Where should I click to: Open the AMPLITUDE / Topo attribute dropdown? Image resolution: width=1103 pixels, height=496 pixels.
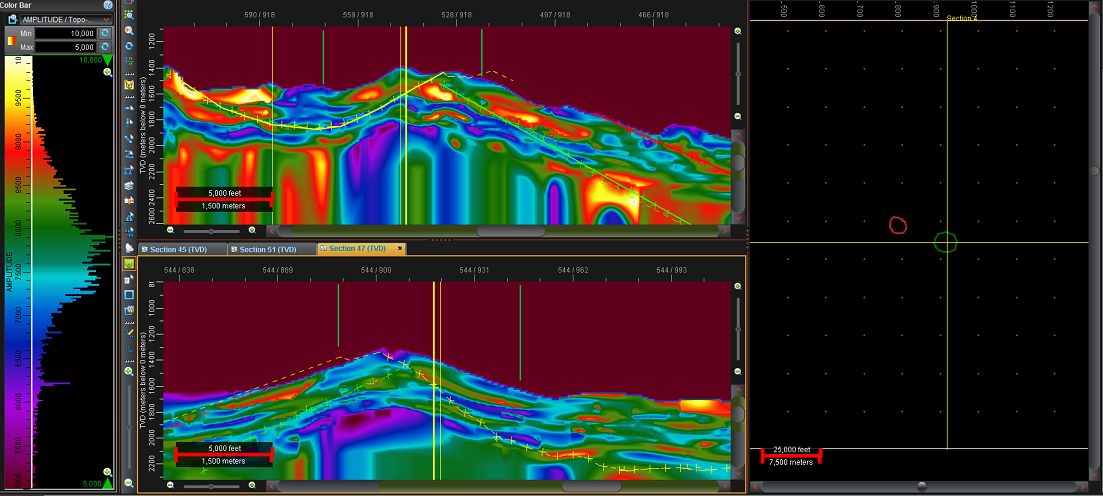tap(65, 19)
